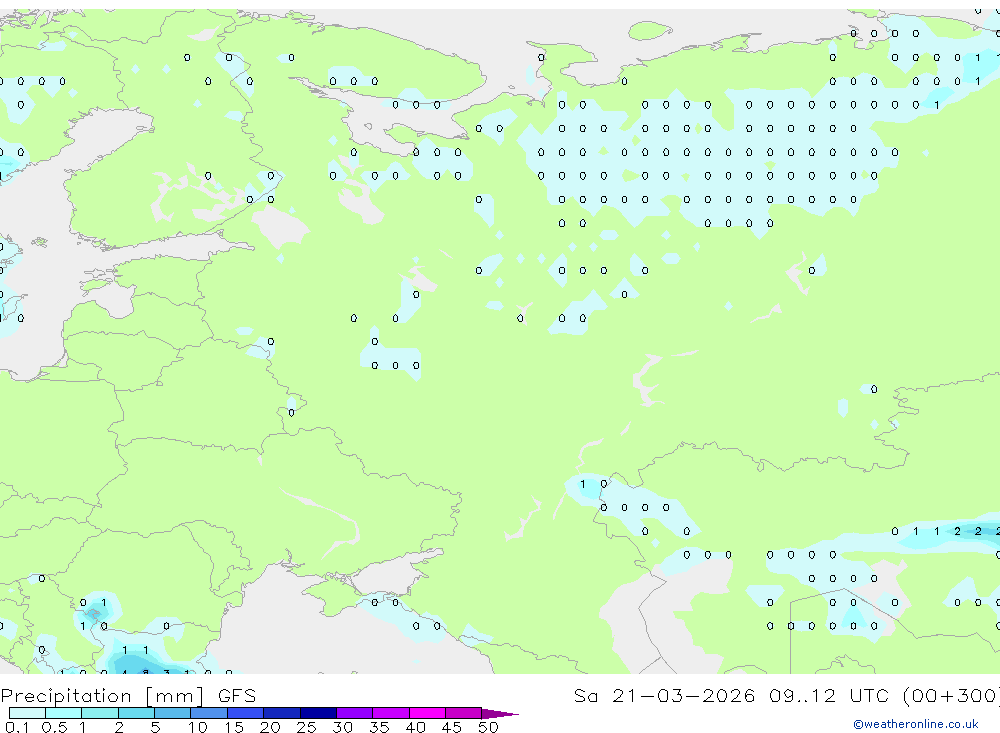Select the lightest cyan 0.1–0.5 legend swatch
Viewport: 1000px width, 733px height.
click(27, 713)
